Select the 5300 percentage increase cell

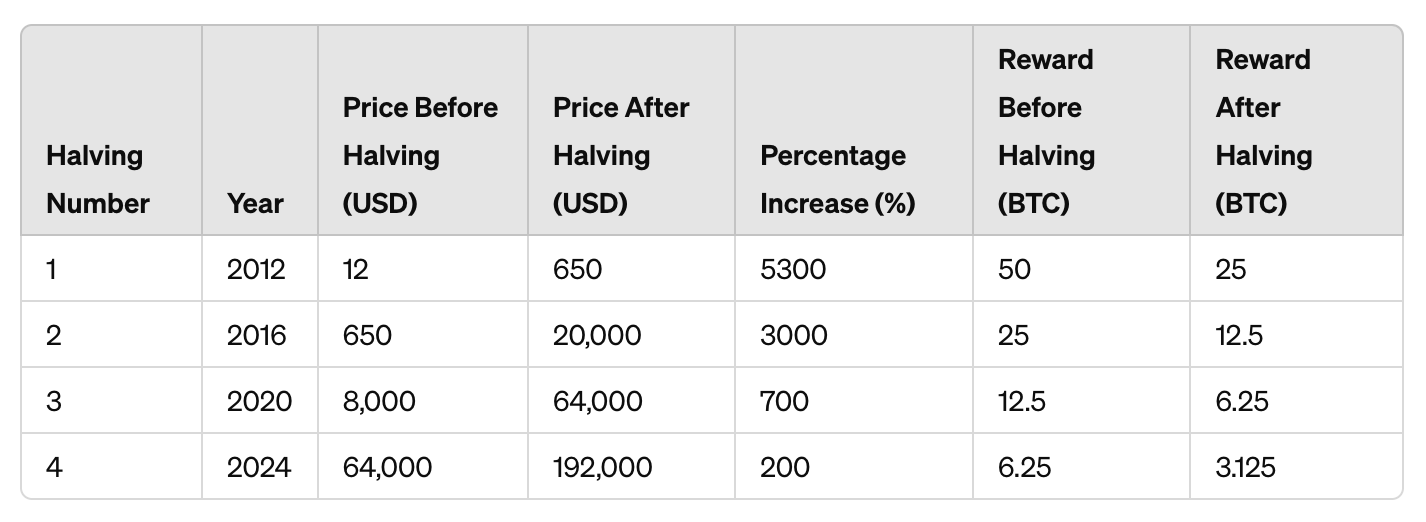pyautogui.click(x=793, y=269)
